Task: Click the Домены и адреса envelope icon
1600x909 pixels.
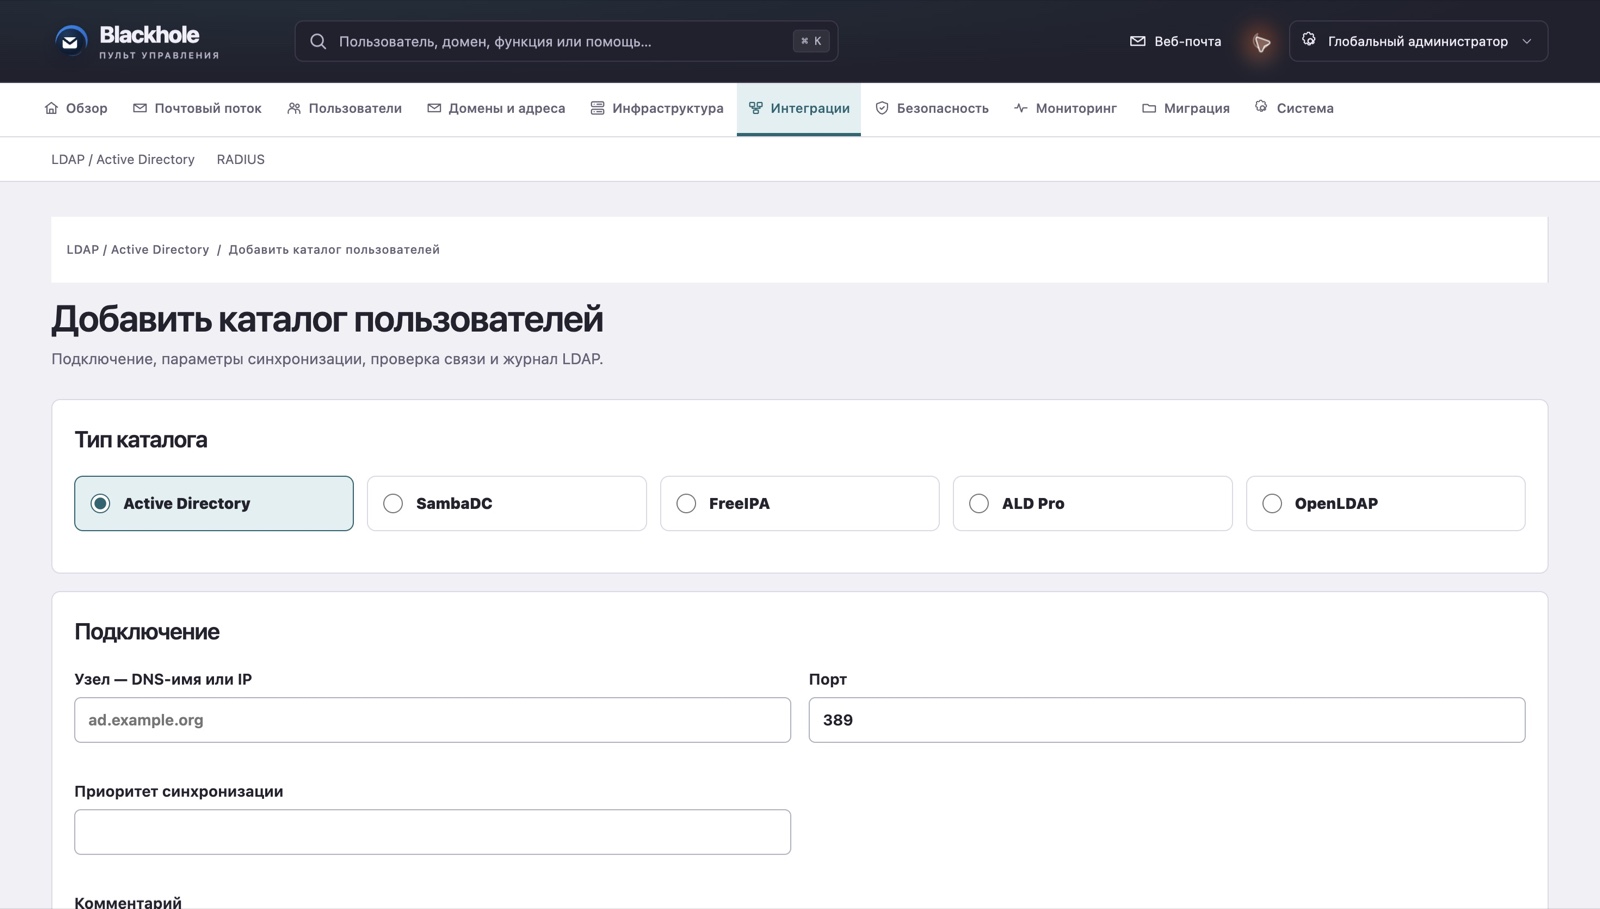Action: tap(434, 108)
